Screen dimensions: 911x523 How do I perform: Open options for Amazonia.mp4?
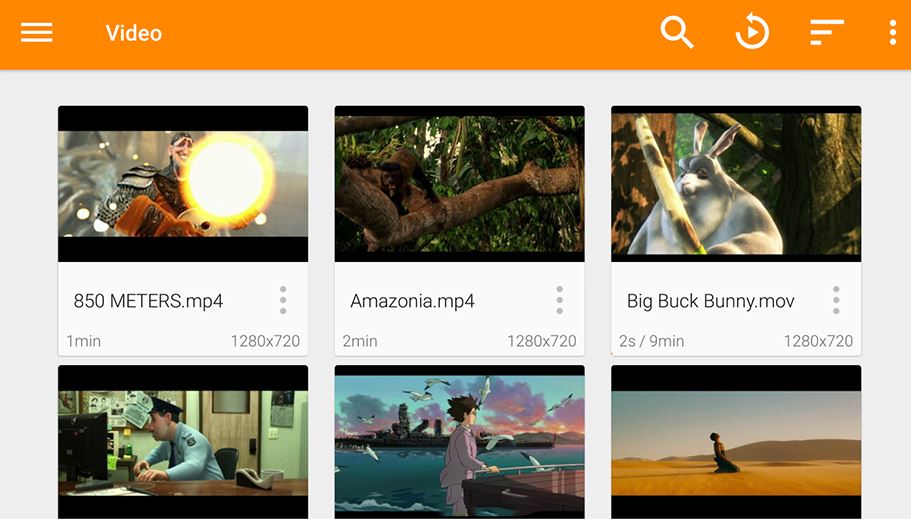pos(559,300)
